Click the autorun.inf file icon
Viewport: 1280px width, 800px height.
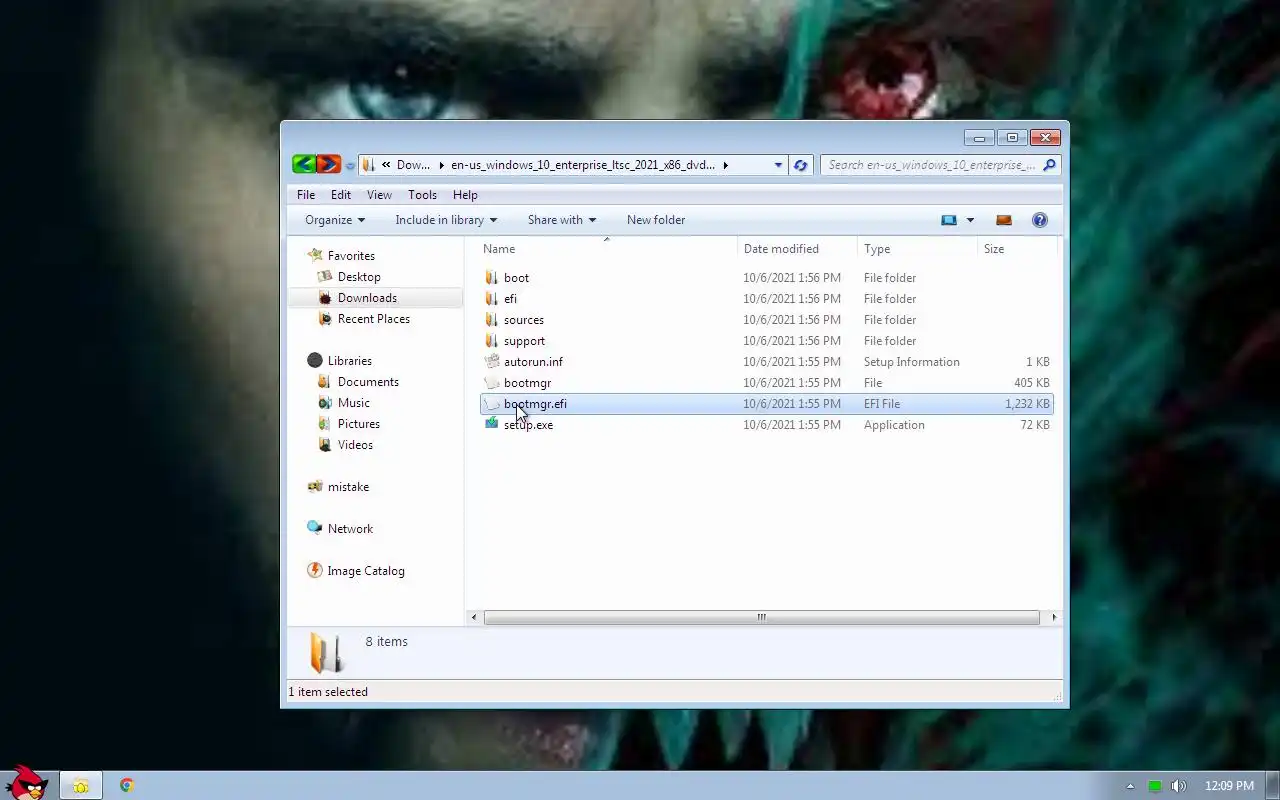491,362
